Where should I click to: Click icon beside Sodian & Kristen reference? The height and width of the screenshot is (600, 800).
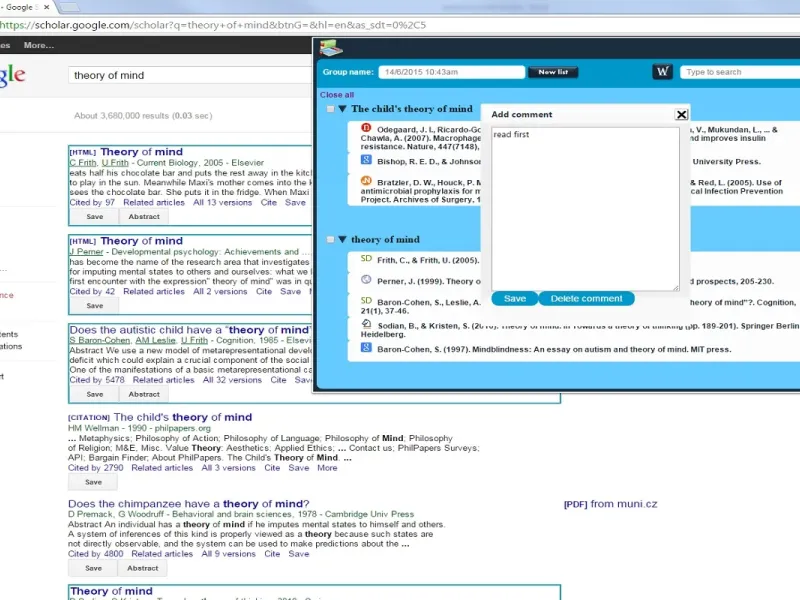point(366,323)
